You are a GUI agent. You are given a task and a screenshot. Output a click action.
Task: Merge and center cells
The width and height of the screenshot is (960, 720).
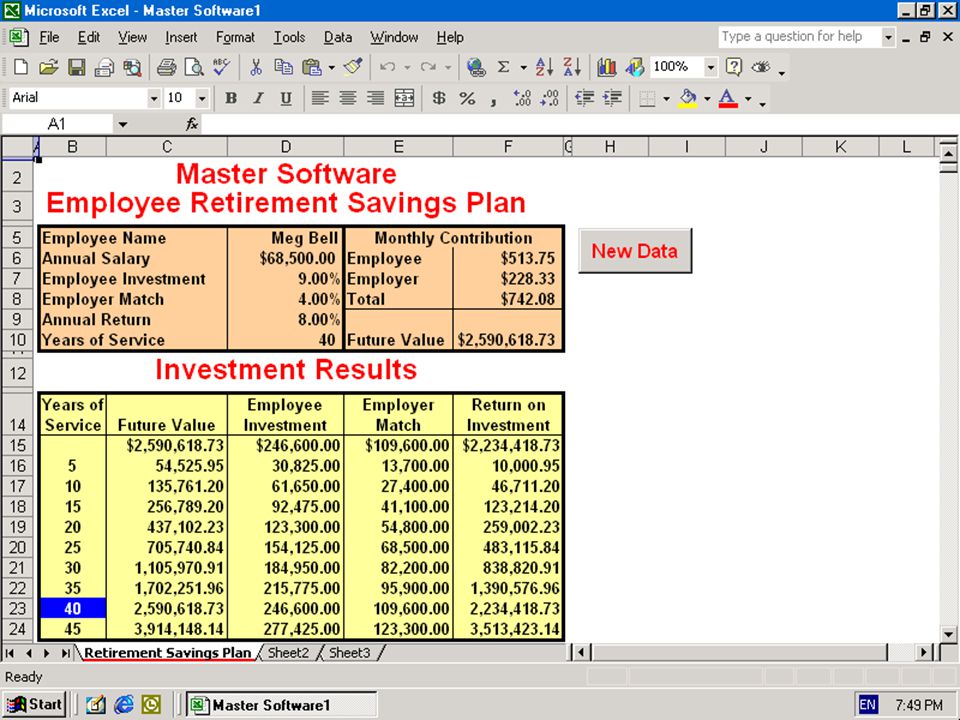click(404, 98)
